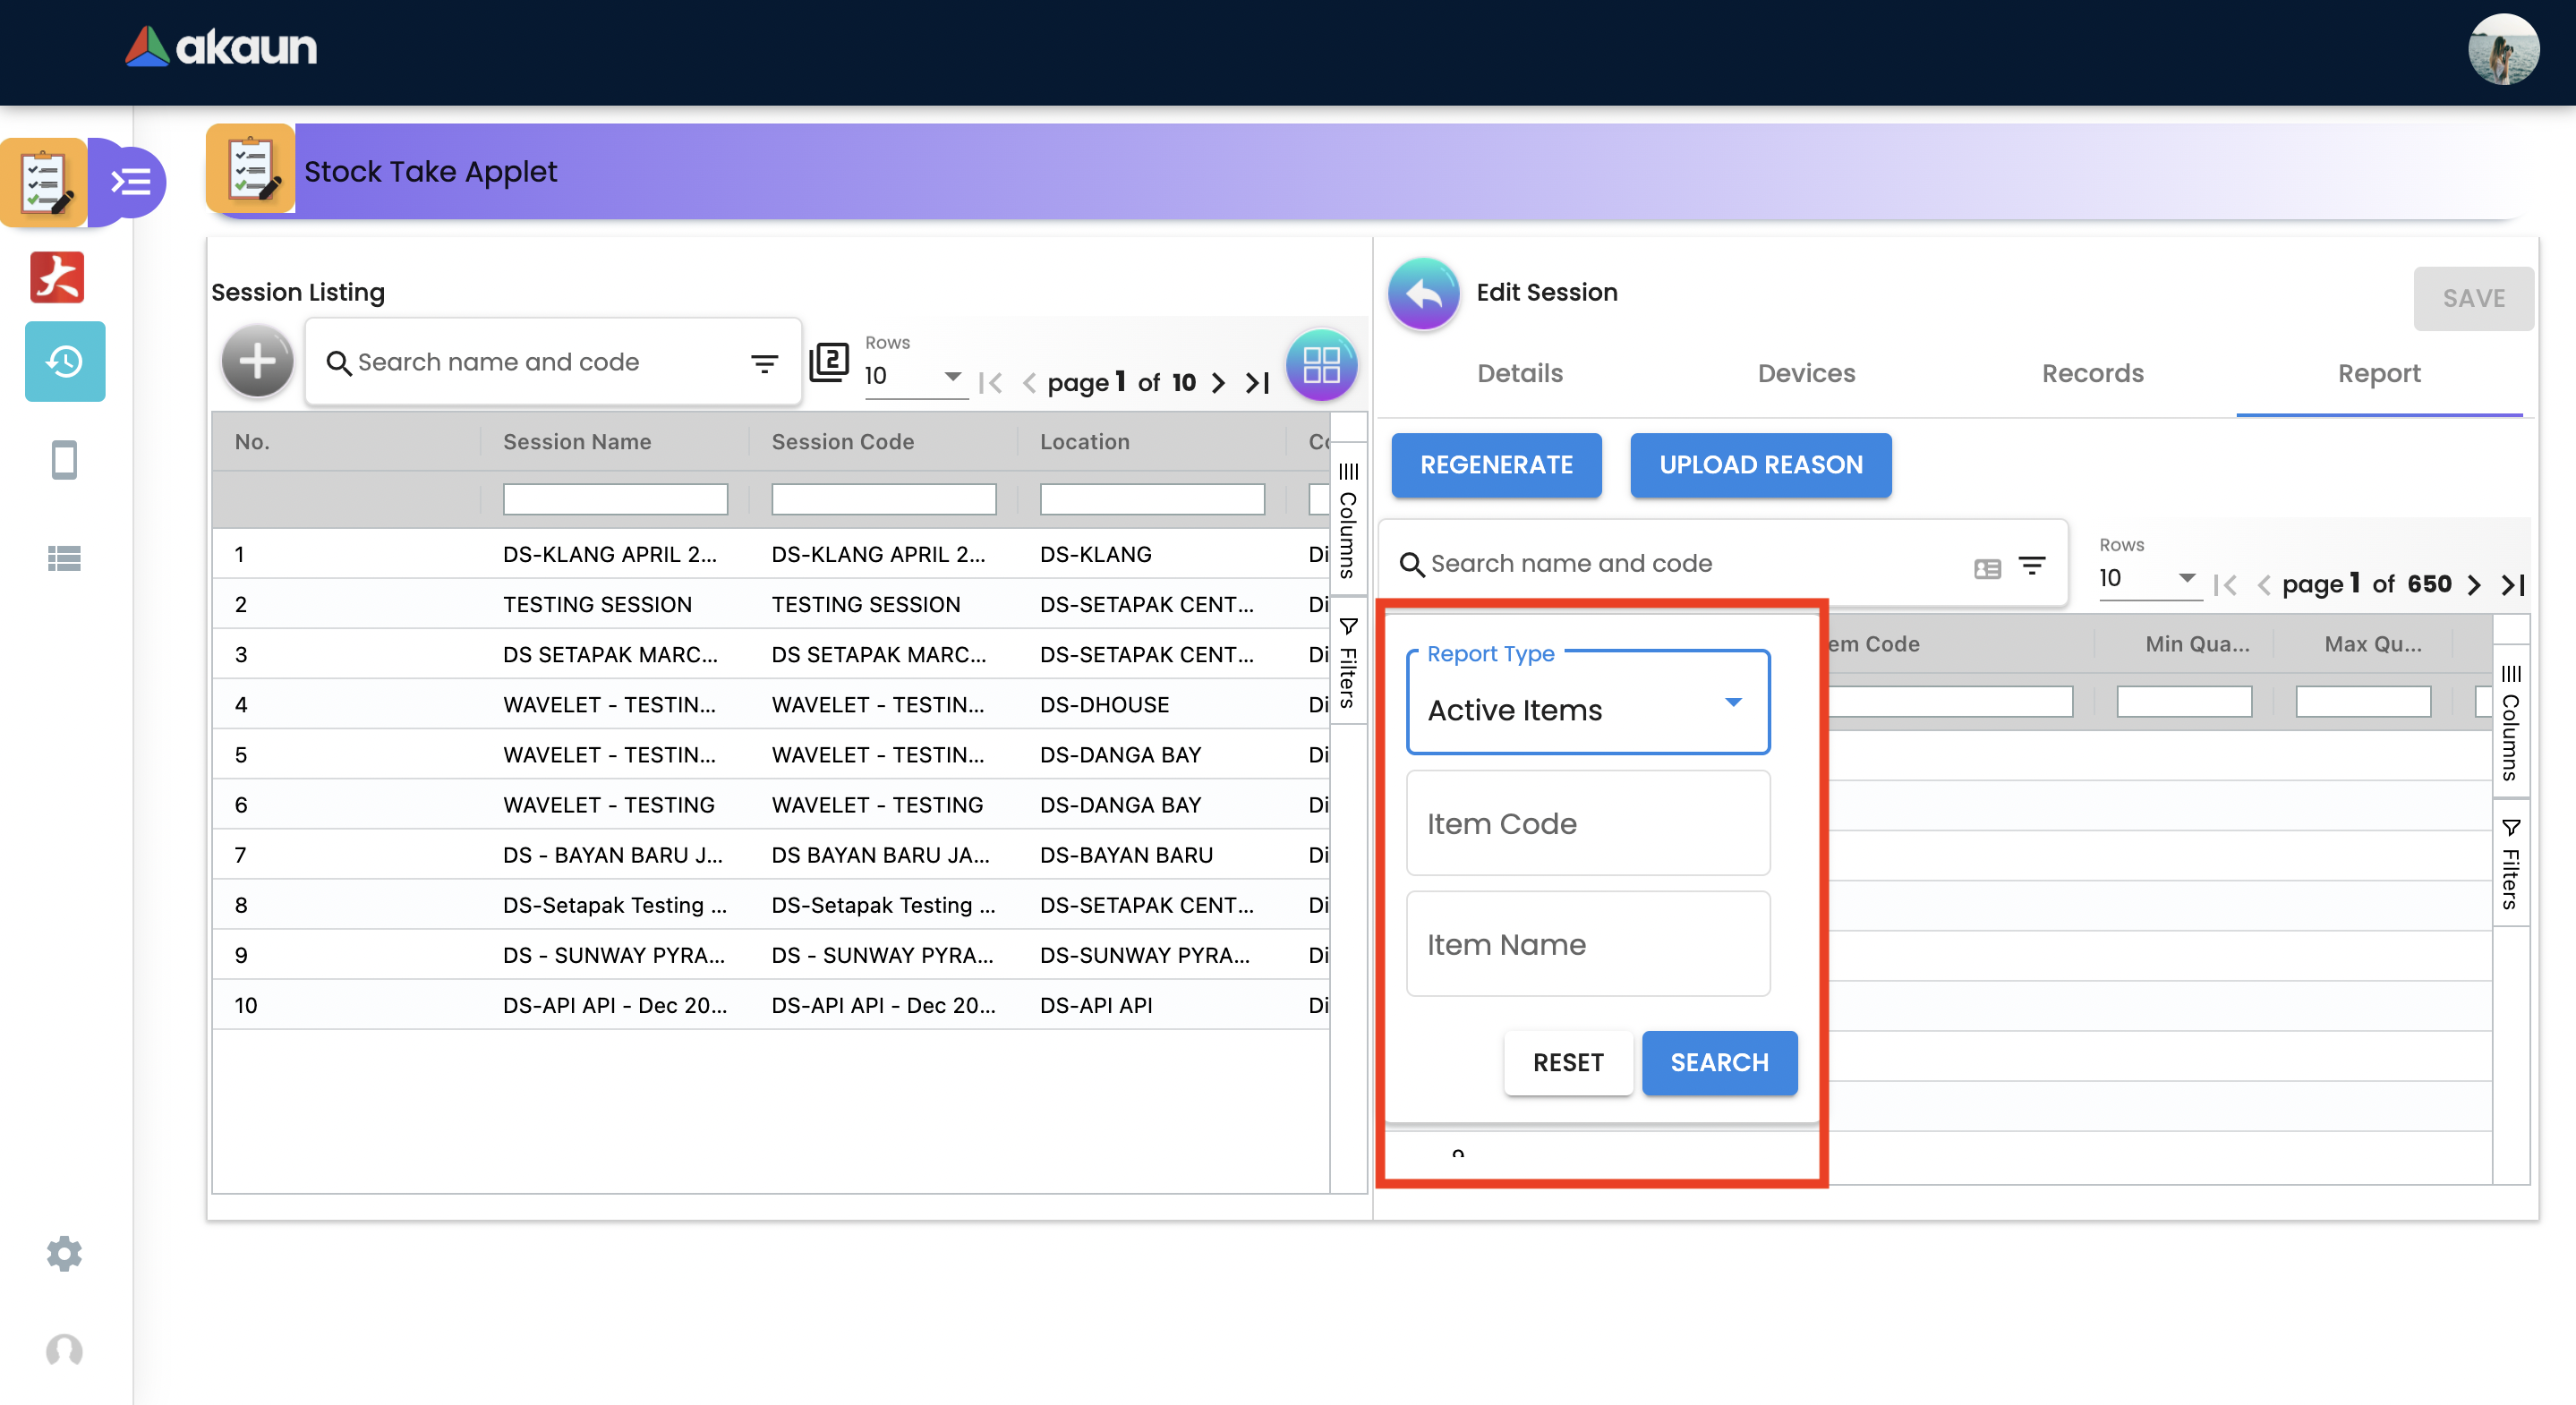Click the back arrow beside Edit Session
Screen dimensions: 2576x1405
[1423, 293]
